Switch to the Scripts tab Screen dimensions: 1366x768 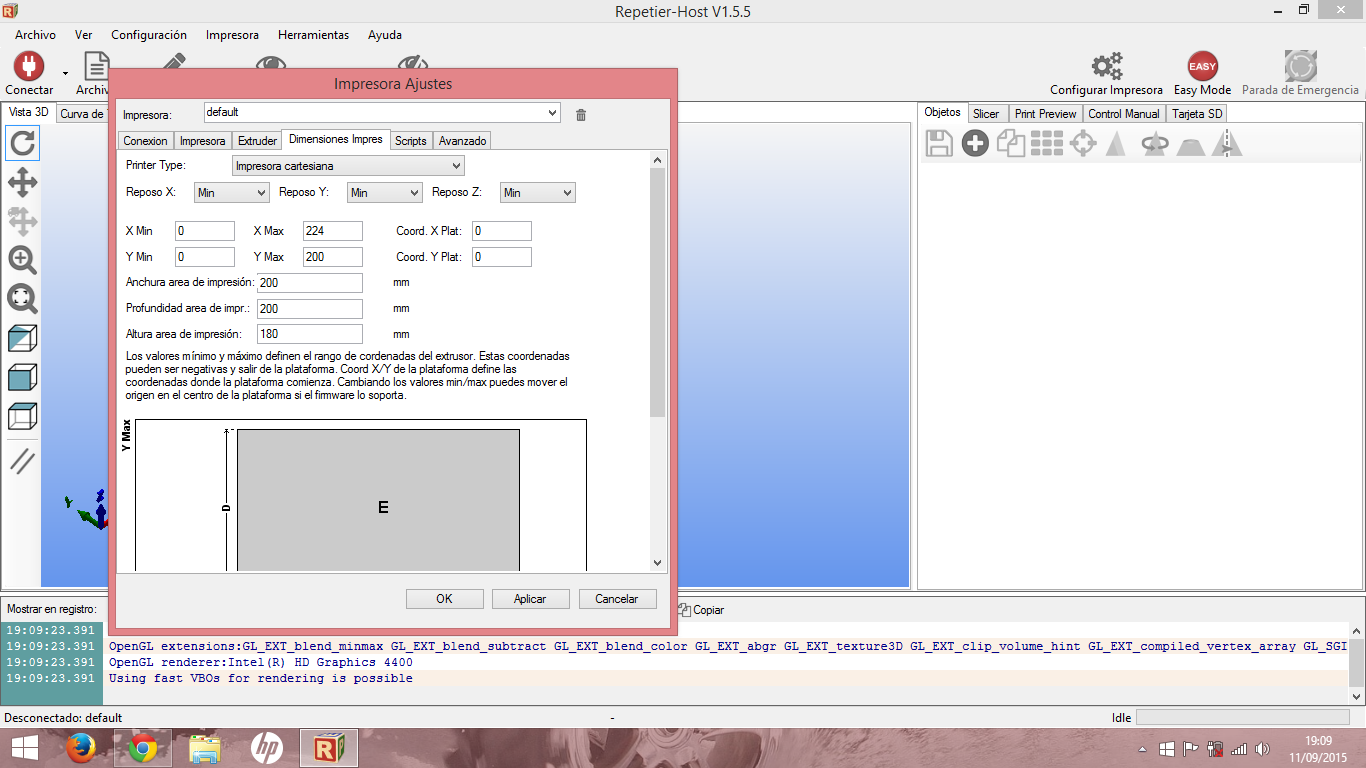[410, 141]
